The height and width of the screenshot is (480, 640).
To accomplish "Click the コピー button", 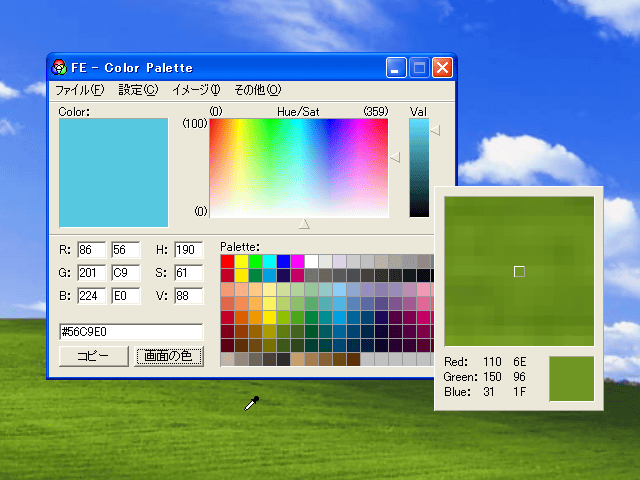I will [93, 356].
